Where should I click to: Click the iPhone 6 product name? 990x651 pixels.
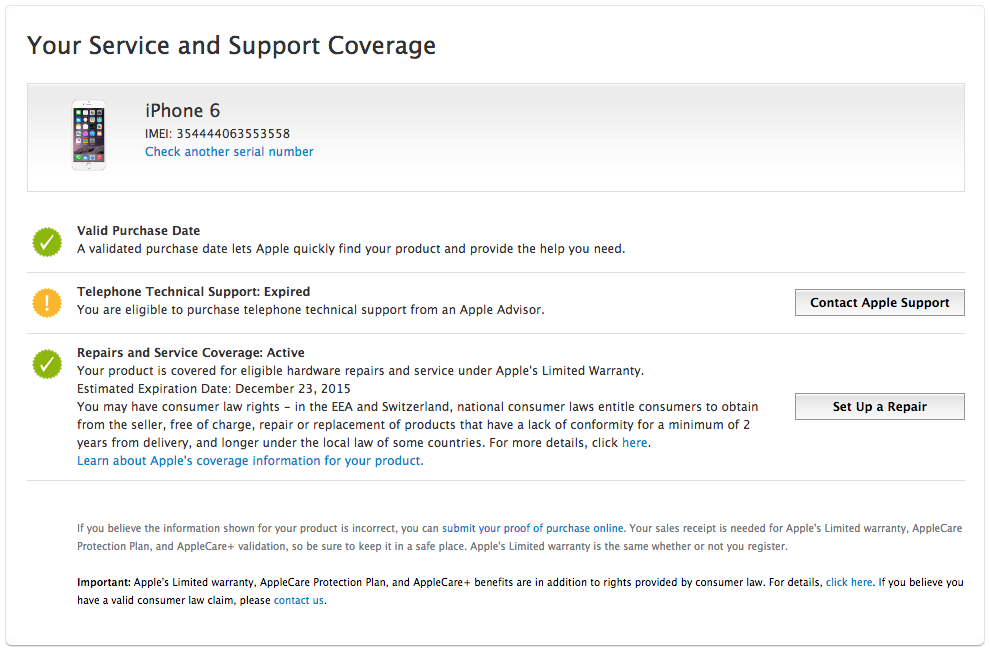coord(182,110)
